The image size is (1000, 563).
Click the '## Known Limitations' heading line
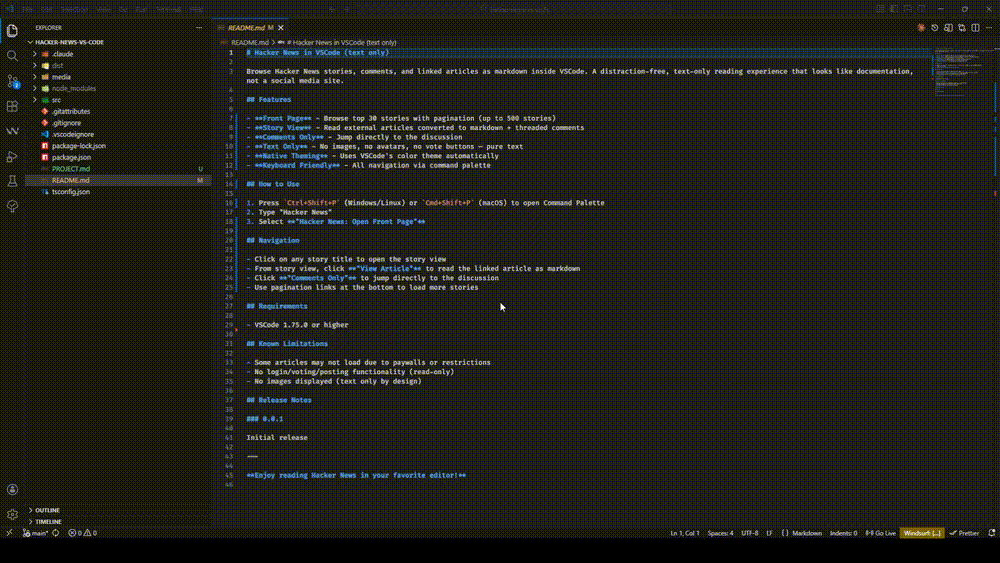287,344
